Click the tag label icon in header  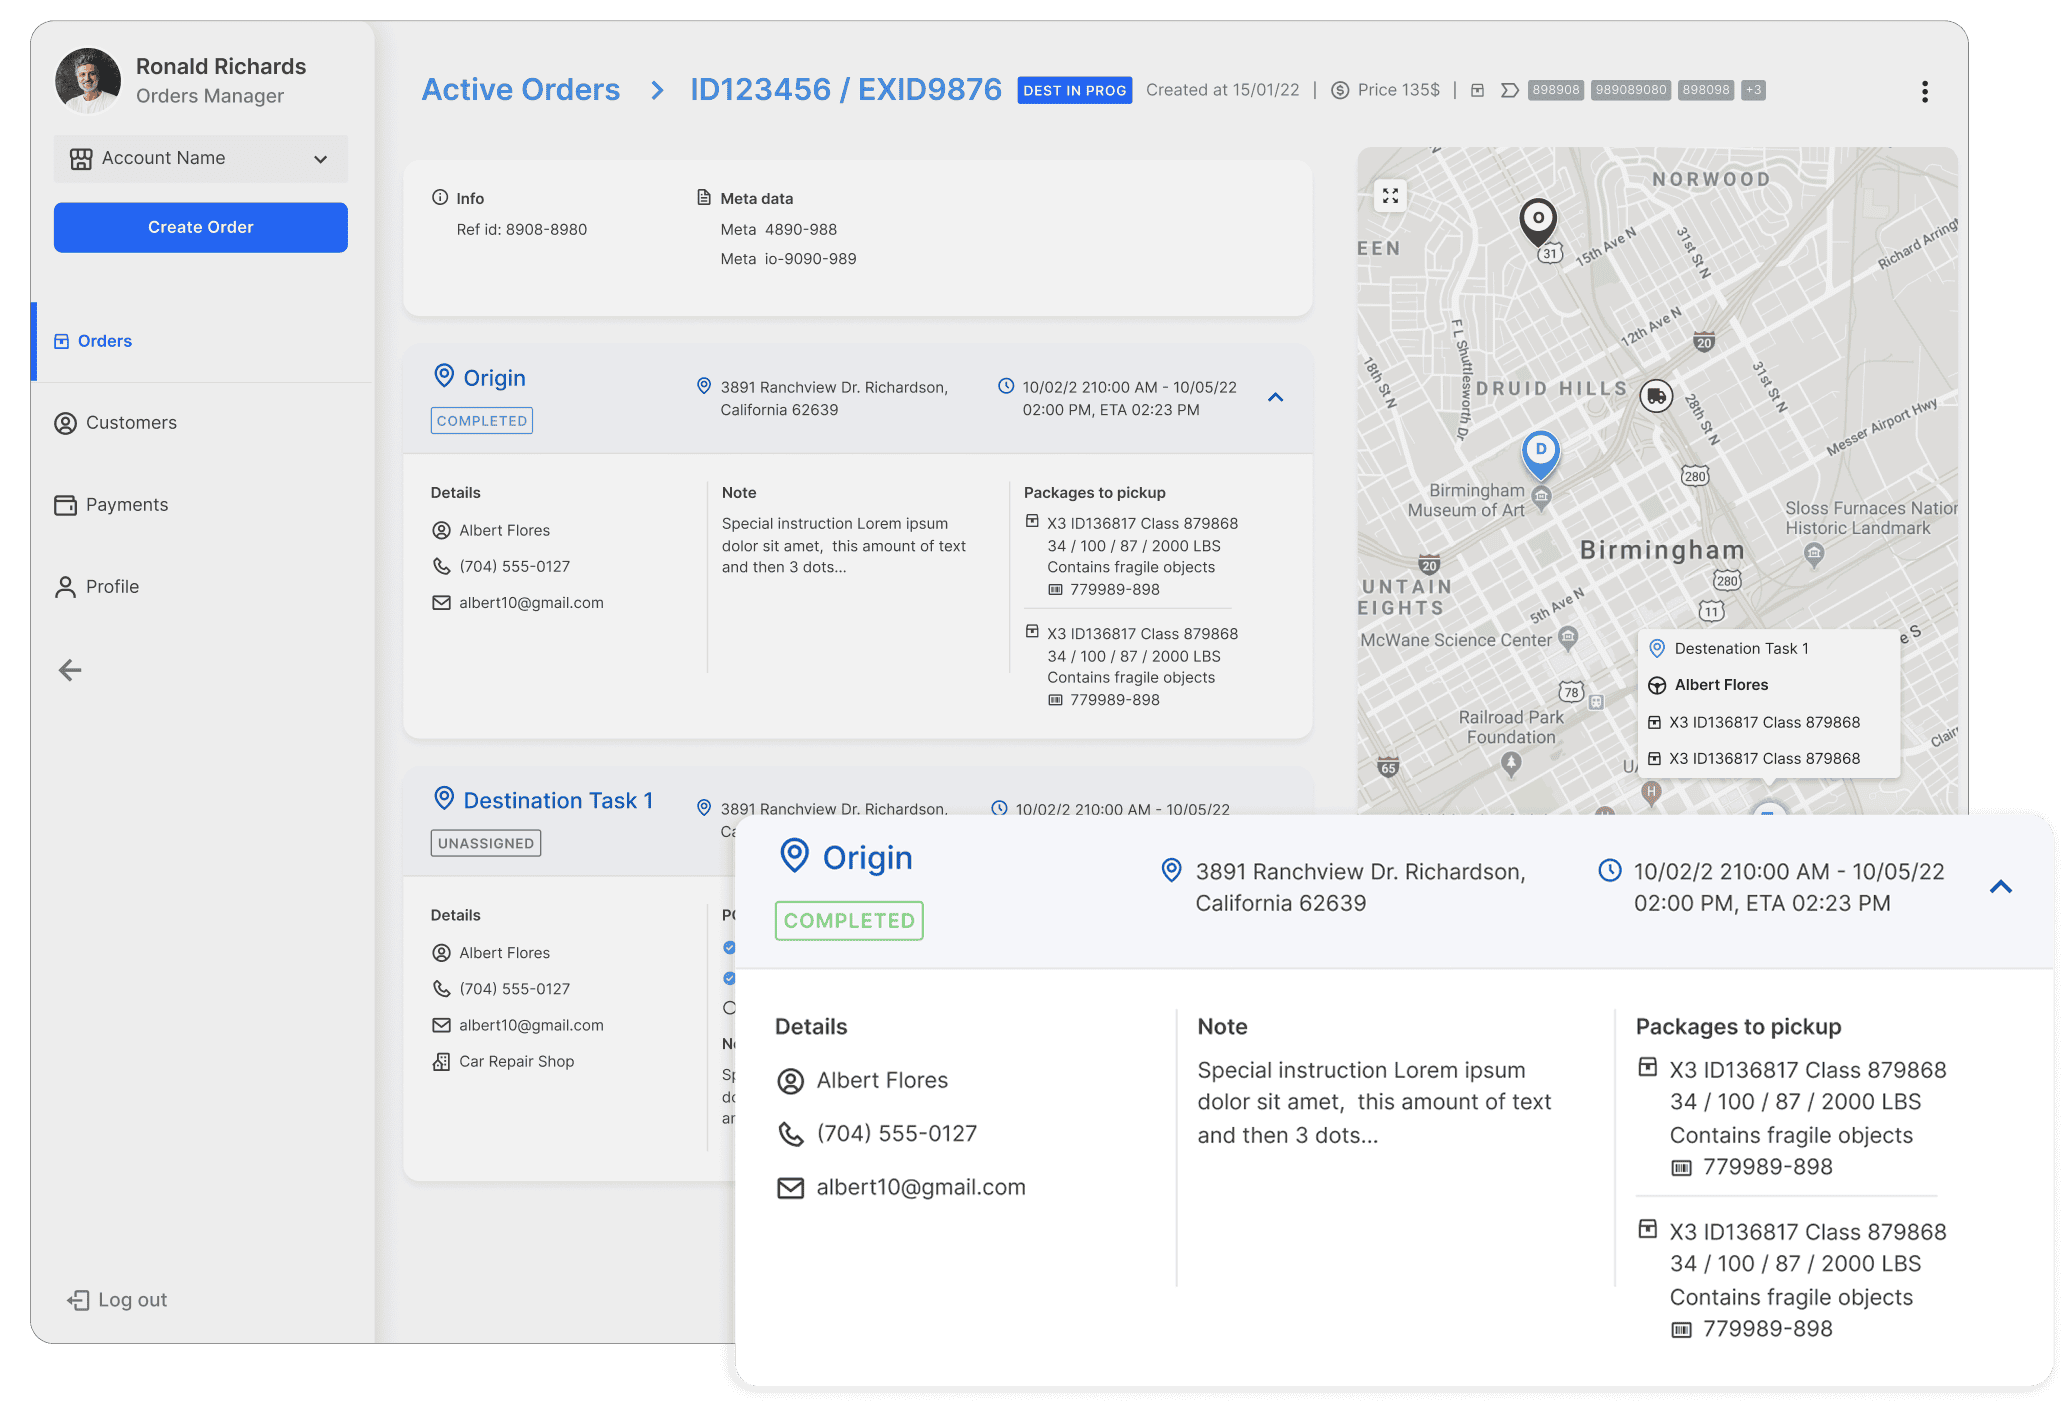coord(1510,90)
